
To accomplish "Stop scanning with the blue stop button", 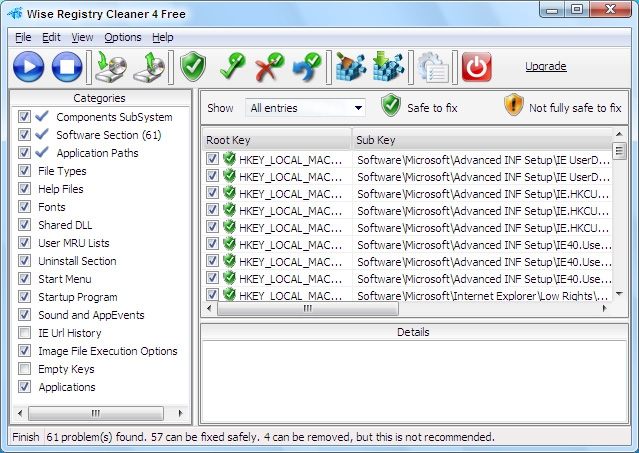I will pos(67,67).
